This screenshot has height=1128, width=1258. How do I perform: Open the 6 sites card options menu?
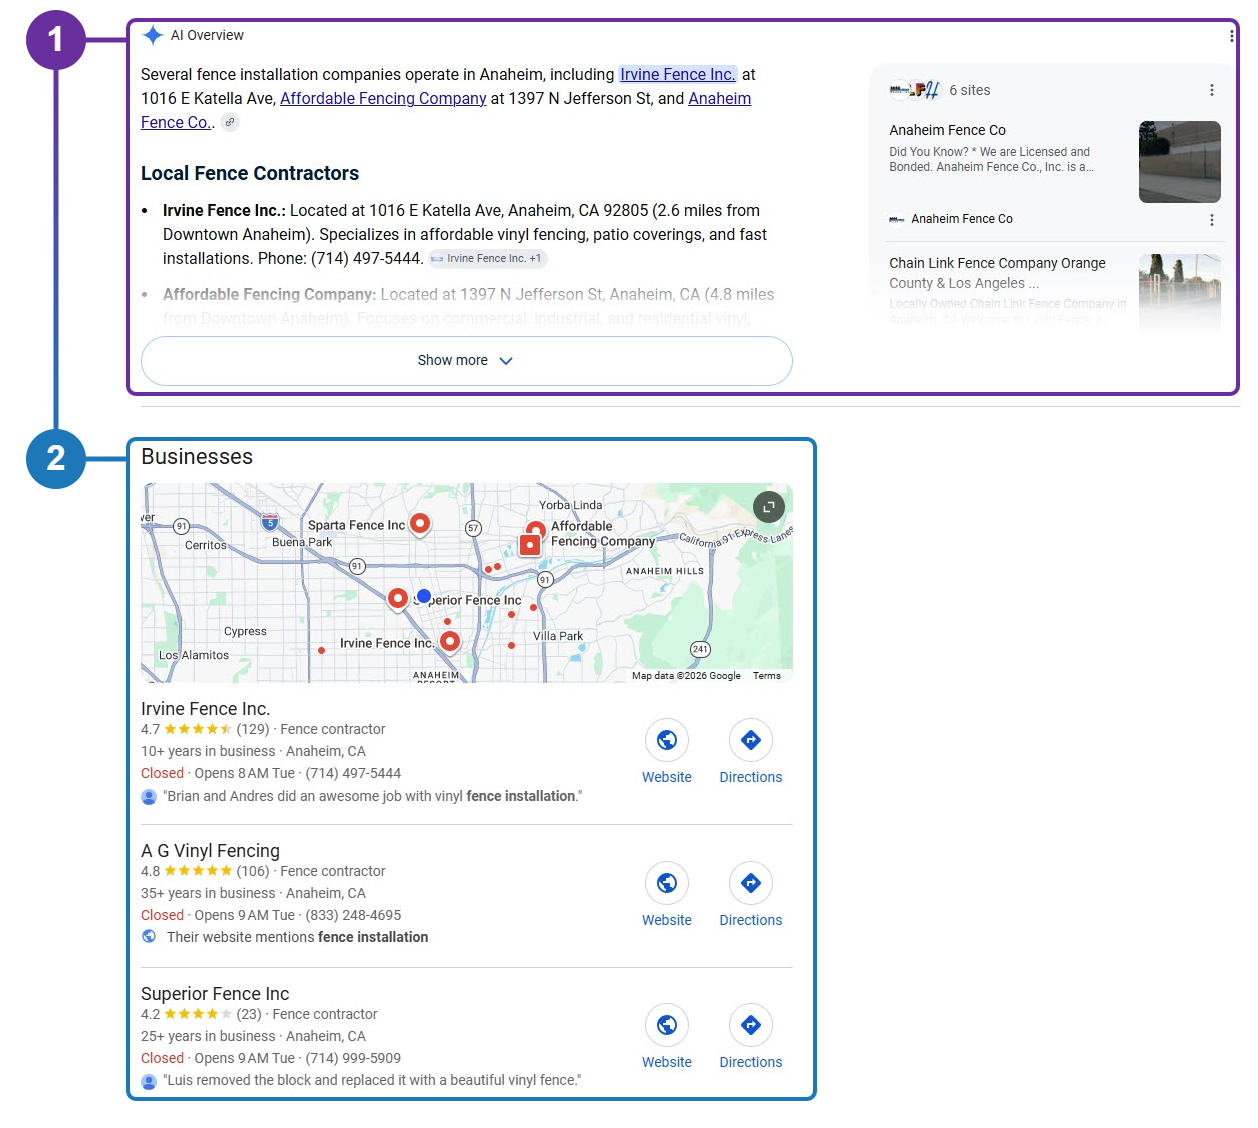1212,90
